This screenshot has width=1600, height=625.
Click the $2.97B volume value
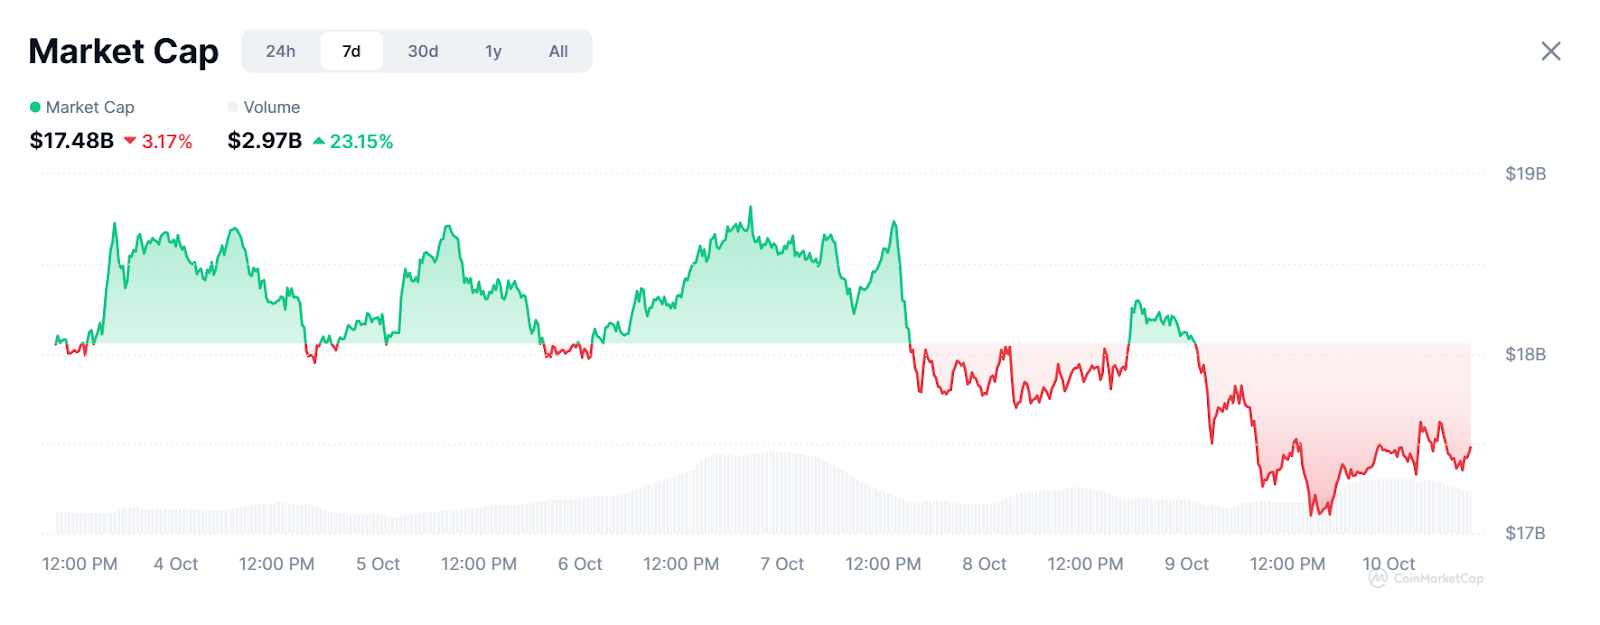click(265, 141)
